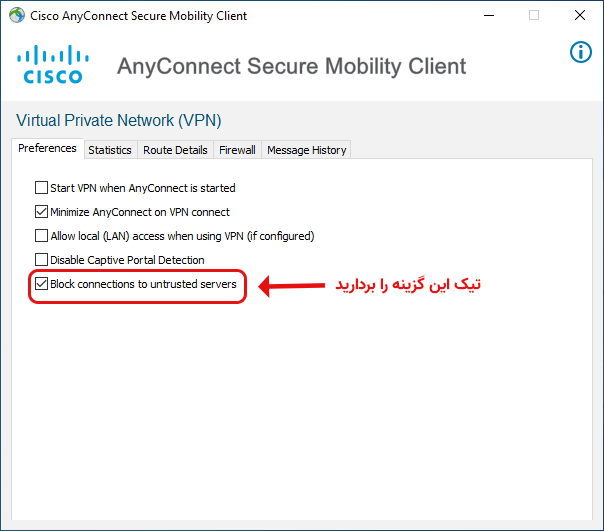Image resolution: width=604 pixels, height=531 pixels.
Task: View the Message History tab
Action: (306, 150)
